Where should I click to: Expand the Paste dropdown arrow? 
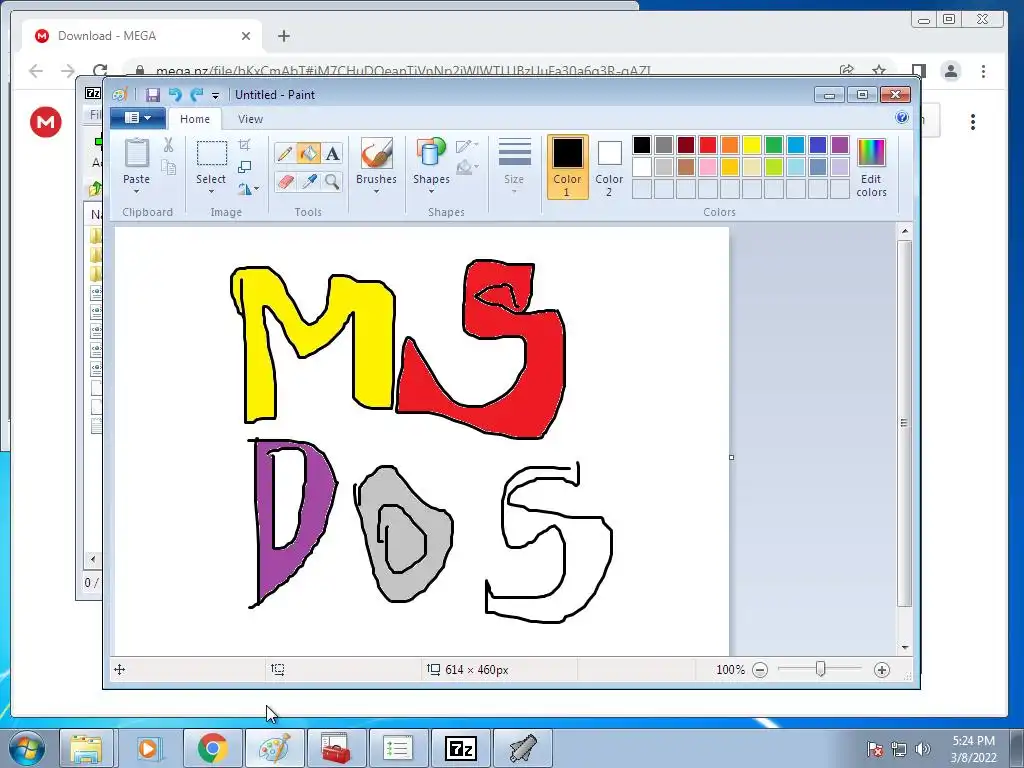(x=136, y=192)
